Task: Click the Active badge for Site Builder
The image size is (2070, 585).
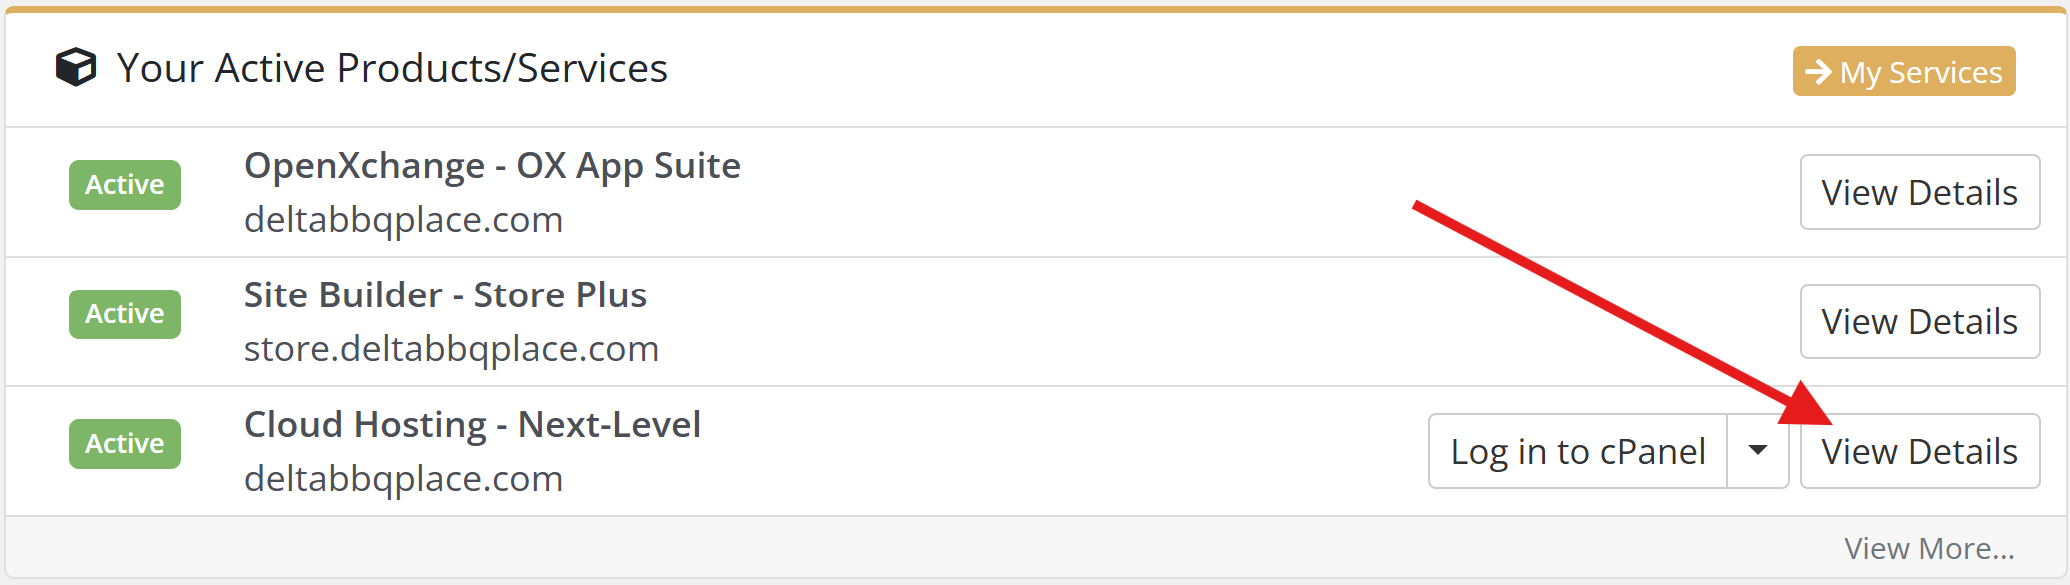Action: [x=125, y=314]
